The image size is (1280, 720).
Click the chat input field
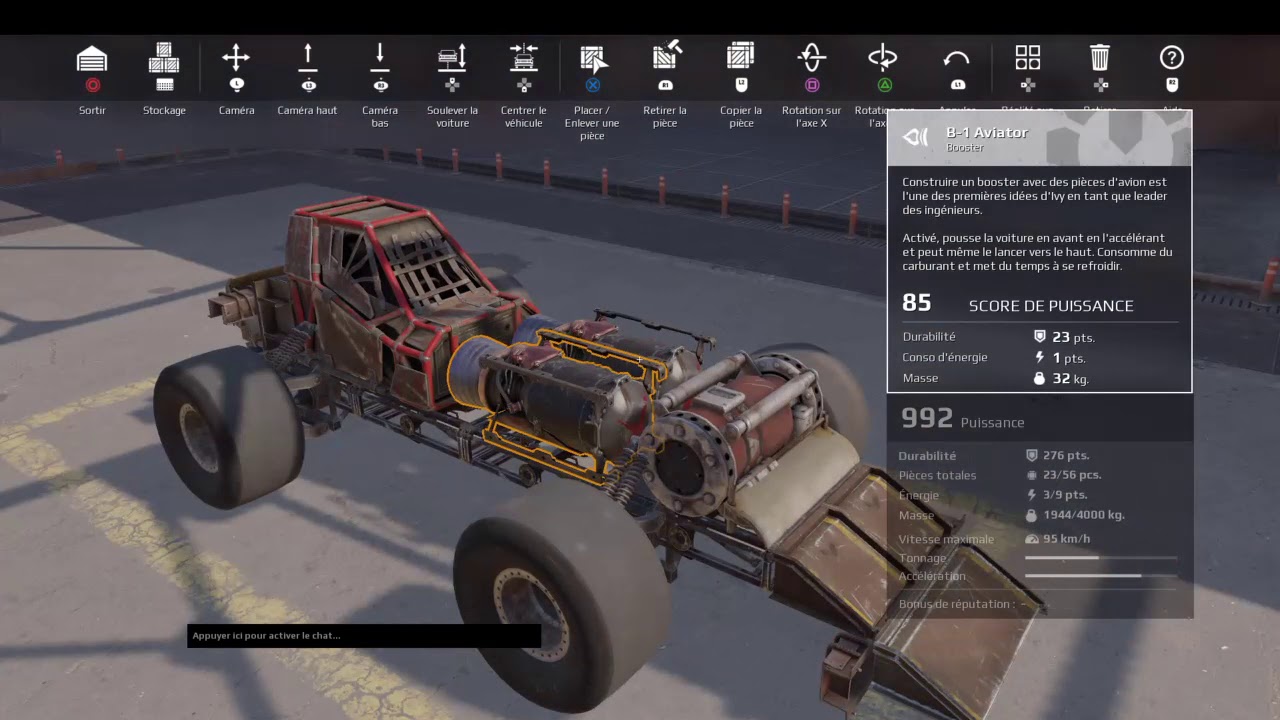click(x=364, y=636)
